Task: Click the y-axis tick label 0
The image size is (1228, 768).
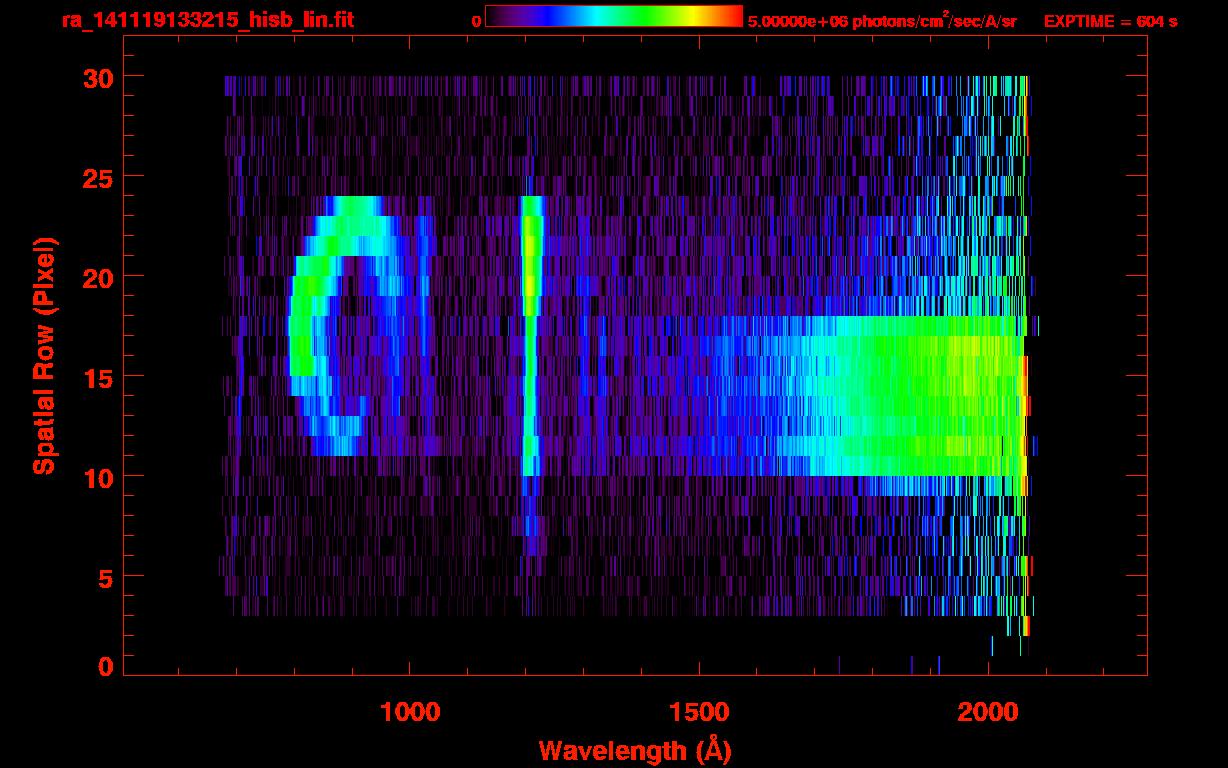Action: (x=106, y=667)
